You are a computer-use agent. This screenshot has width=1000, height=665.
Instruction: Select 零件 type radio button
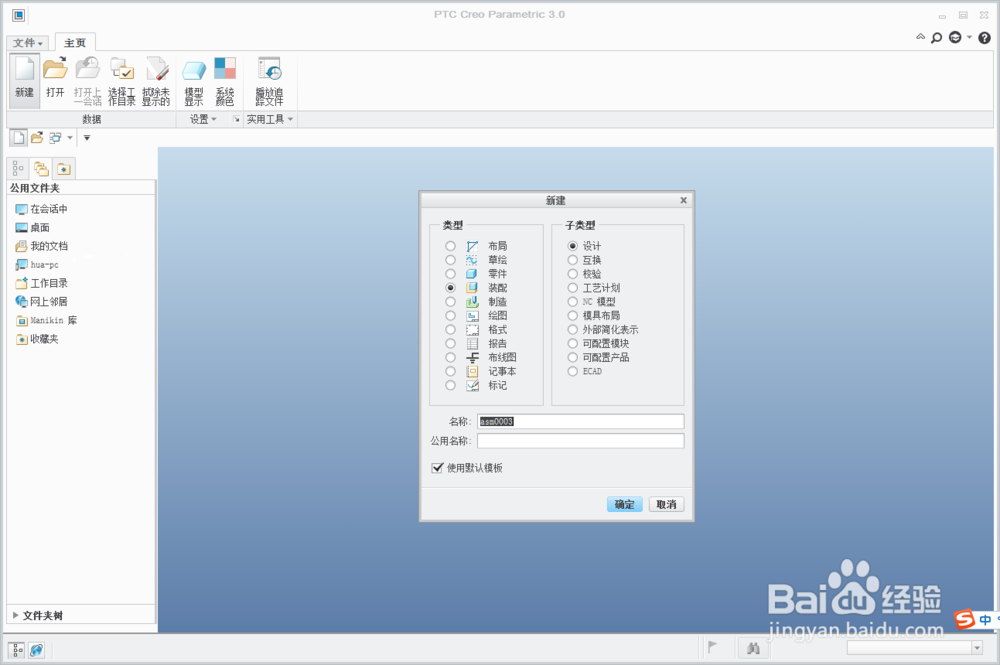click(450, 274)
